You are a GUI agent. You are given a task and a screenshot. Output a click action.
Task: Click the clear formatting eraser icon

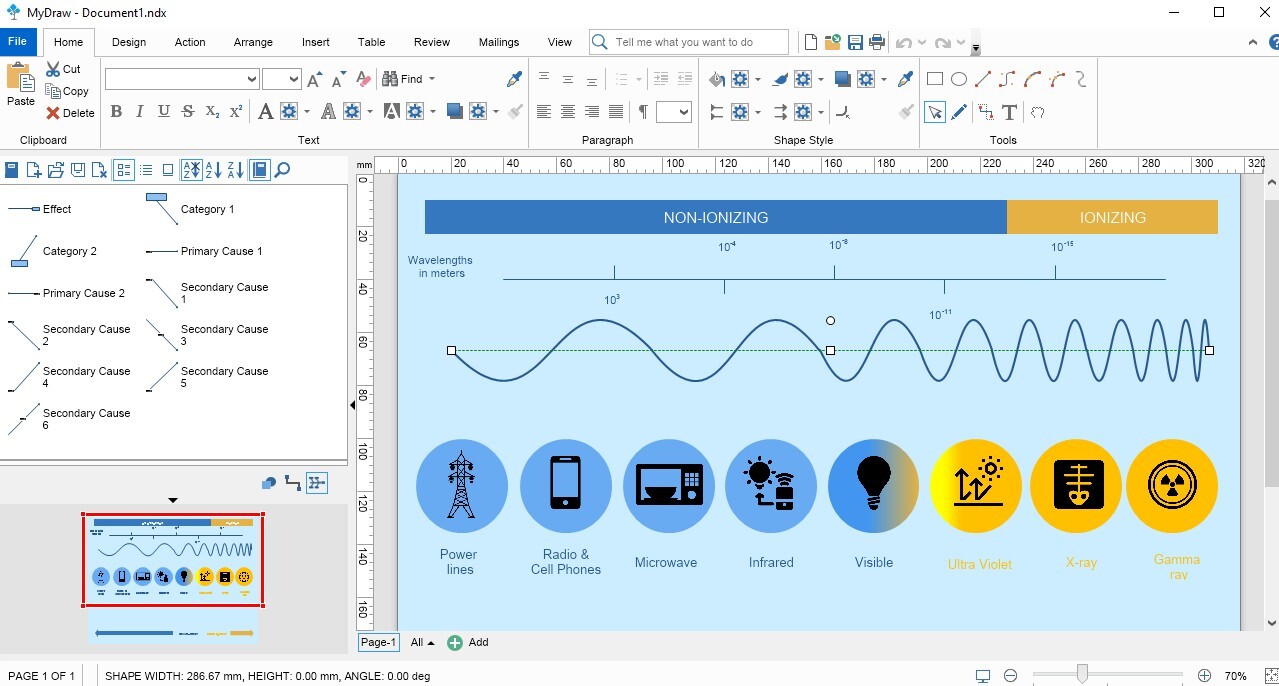pyautogui.click(x=363, y=79)
